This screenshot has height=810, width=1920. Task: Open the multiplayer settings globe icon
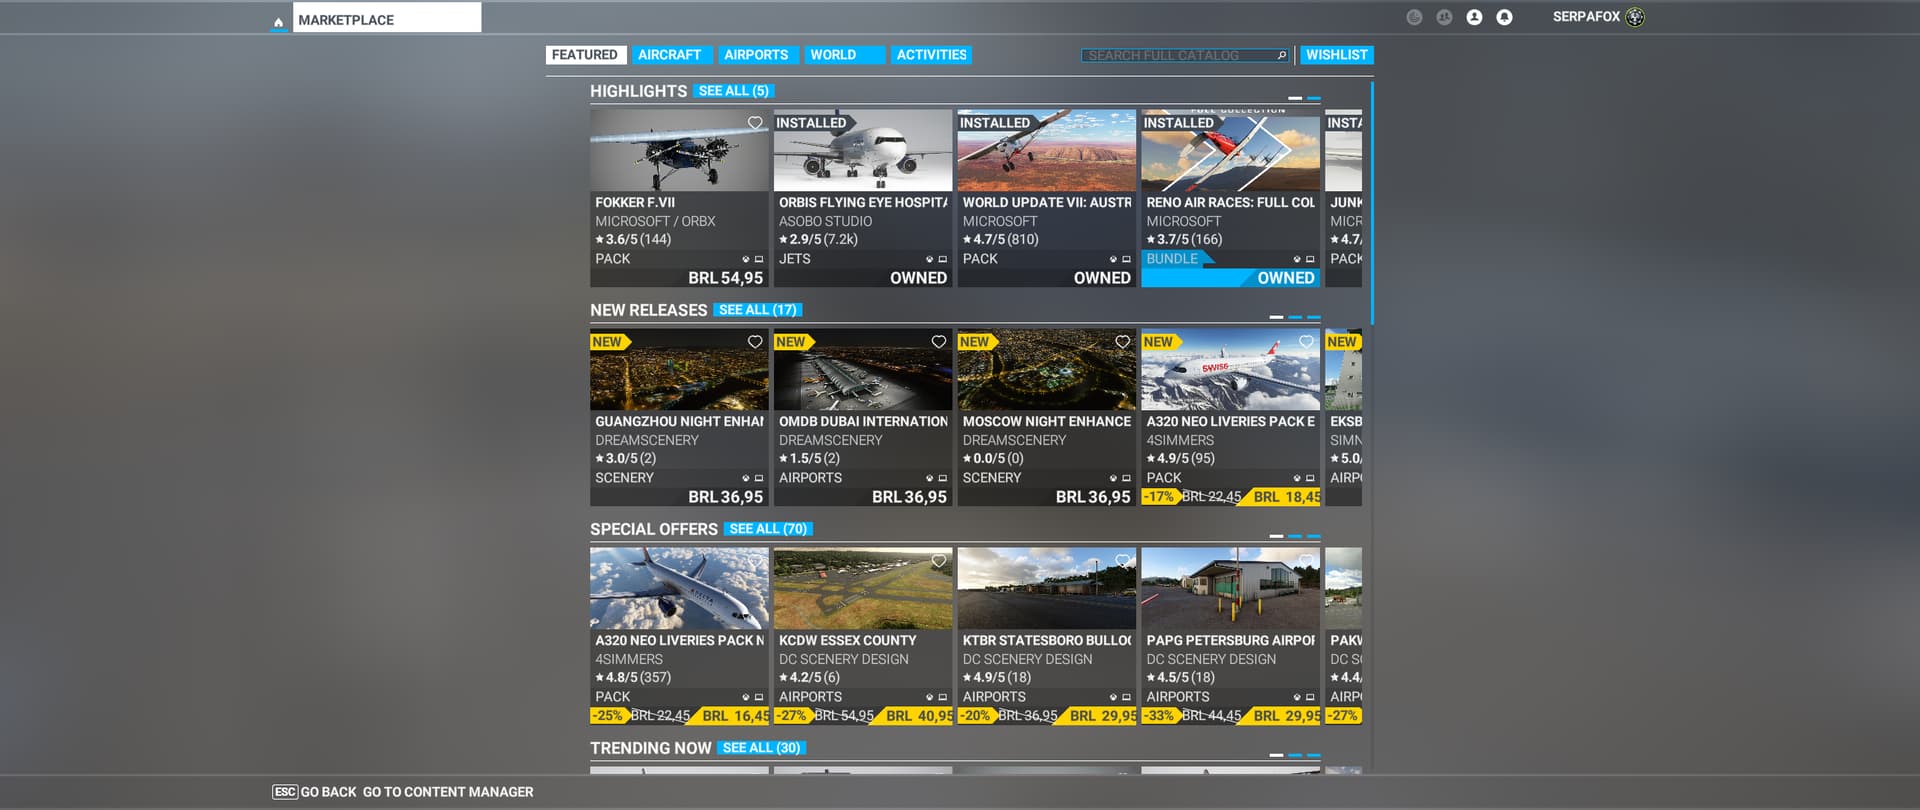pos(1414,17)
